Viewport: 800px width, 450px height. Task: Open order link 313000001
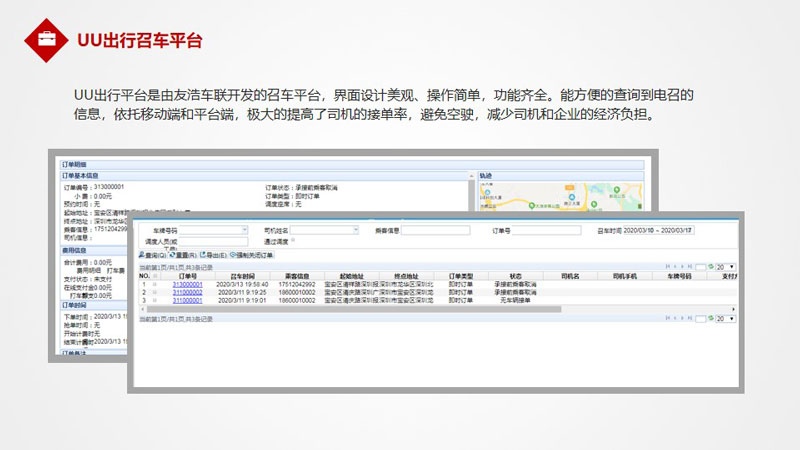click(x=187, y=284)
